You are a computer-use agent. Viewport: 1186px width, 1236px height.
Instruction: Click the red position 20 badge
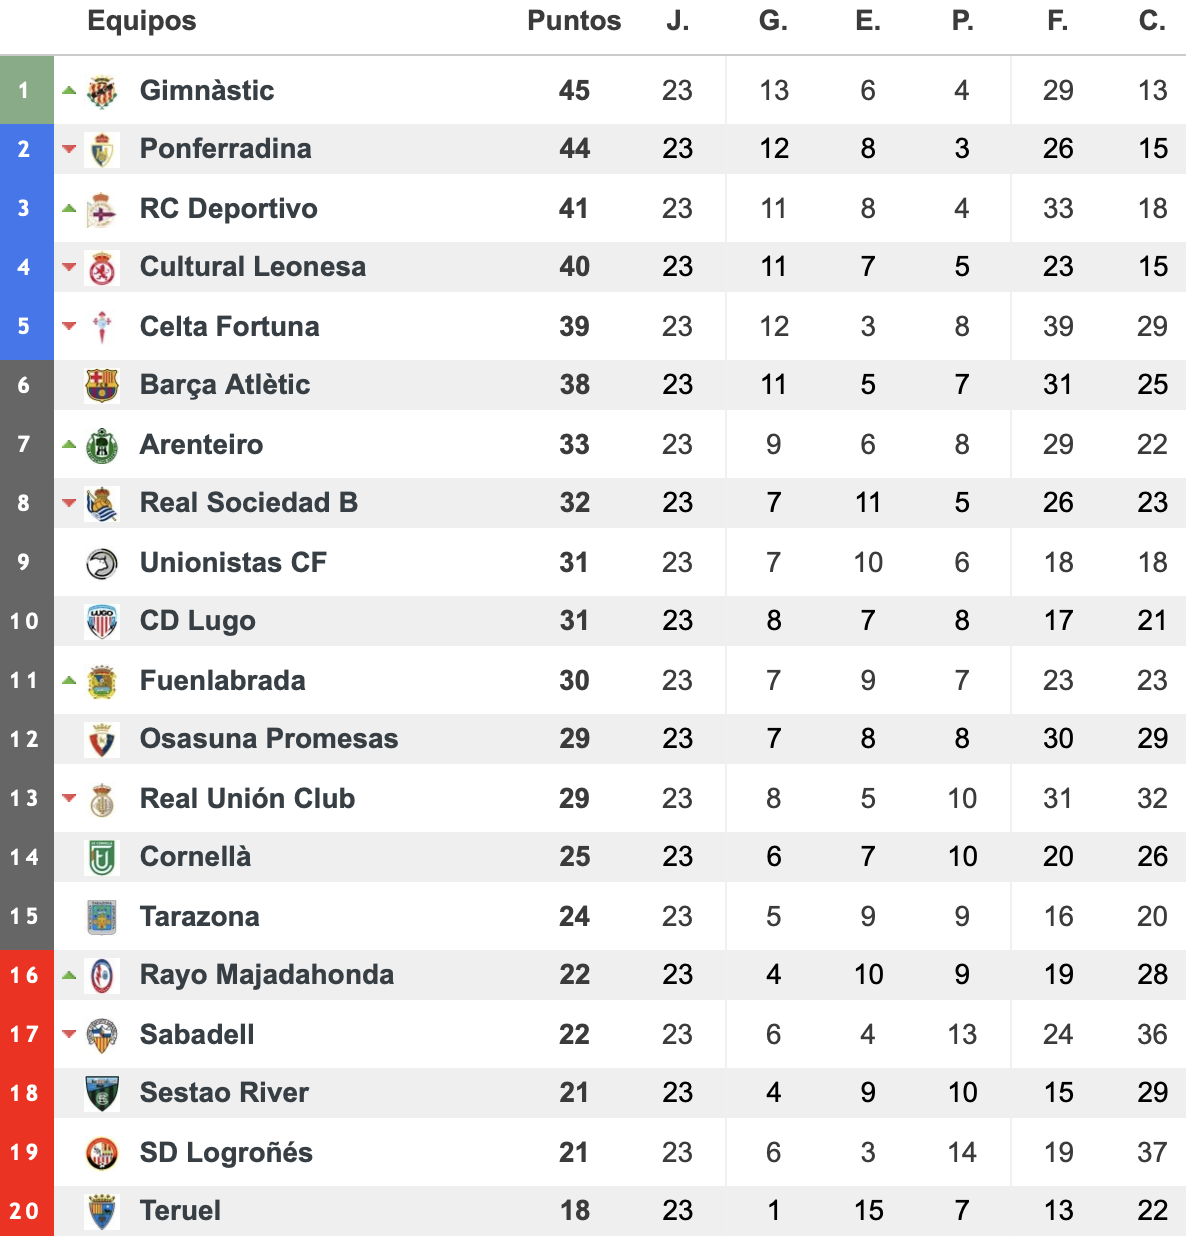[27, 1211]
